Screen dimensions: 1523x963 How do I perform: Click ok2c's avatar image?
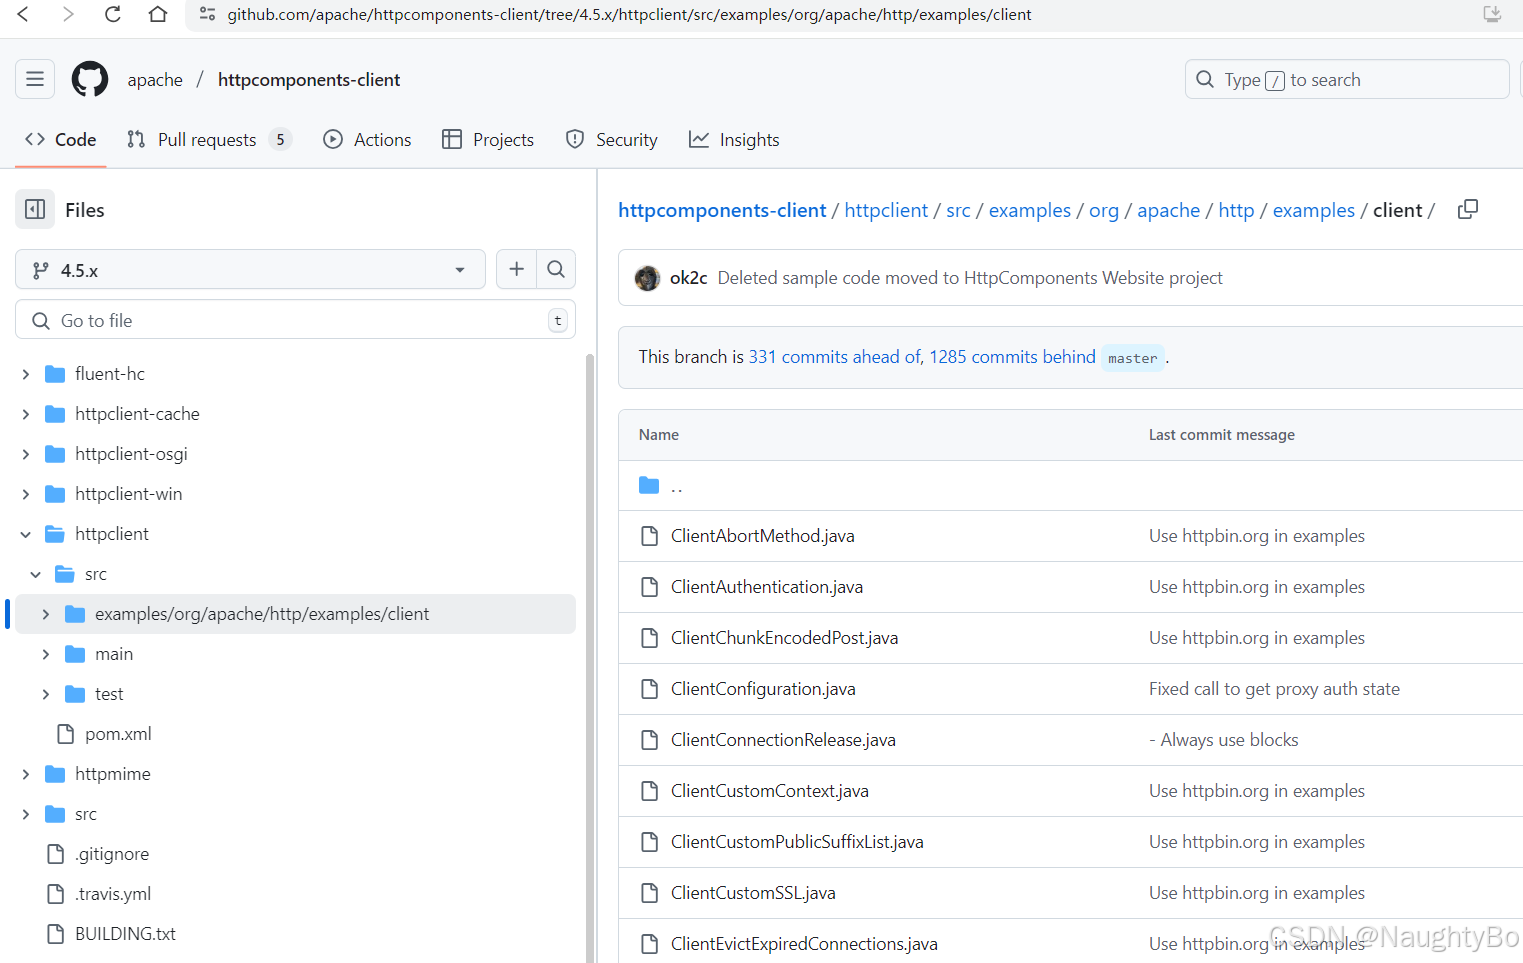(x=647, y=278)
